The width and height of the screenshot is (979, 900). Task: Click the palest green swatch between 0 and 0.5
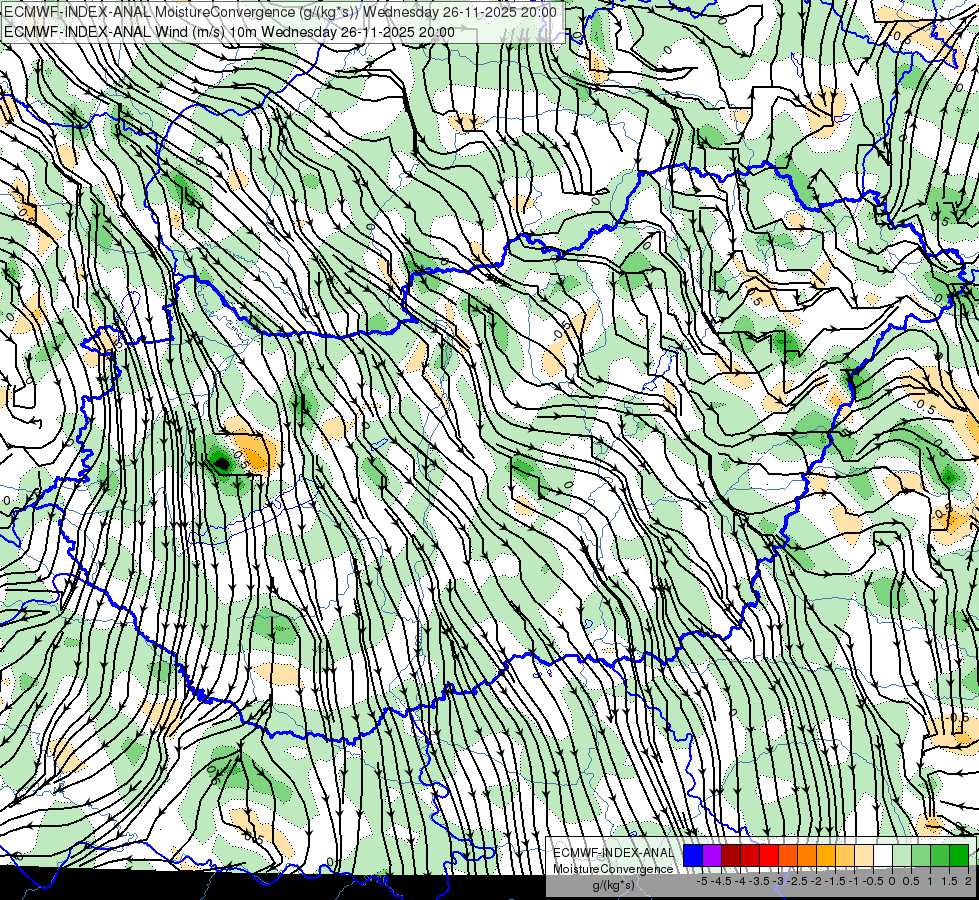coord(902,855)
